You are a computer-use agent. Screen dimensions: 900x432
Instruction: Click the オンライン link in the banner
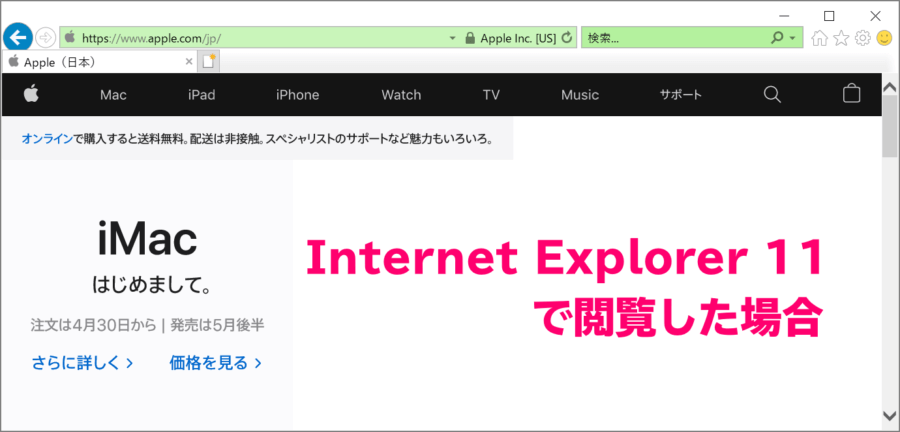[47, 138]
